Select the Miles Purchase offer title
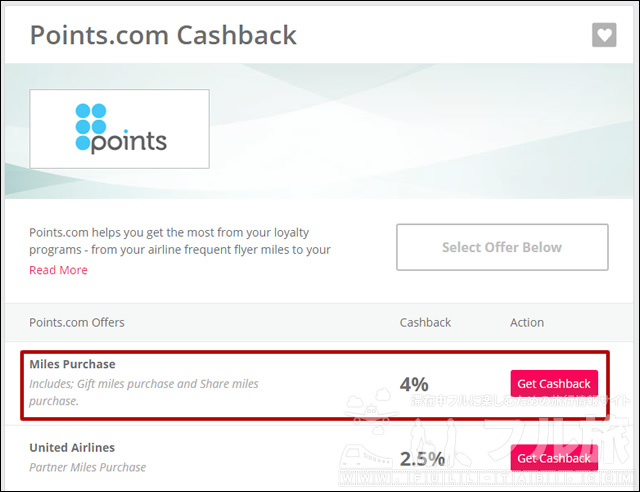Image resolution: width=640 pixels, height=492 pixels. click(x=72, y=364)
